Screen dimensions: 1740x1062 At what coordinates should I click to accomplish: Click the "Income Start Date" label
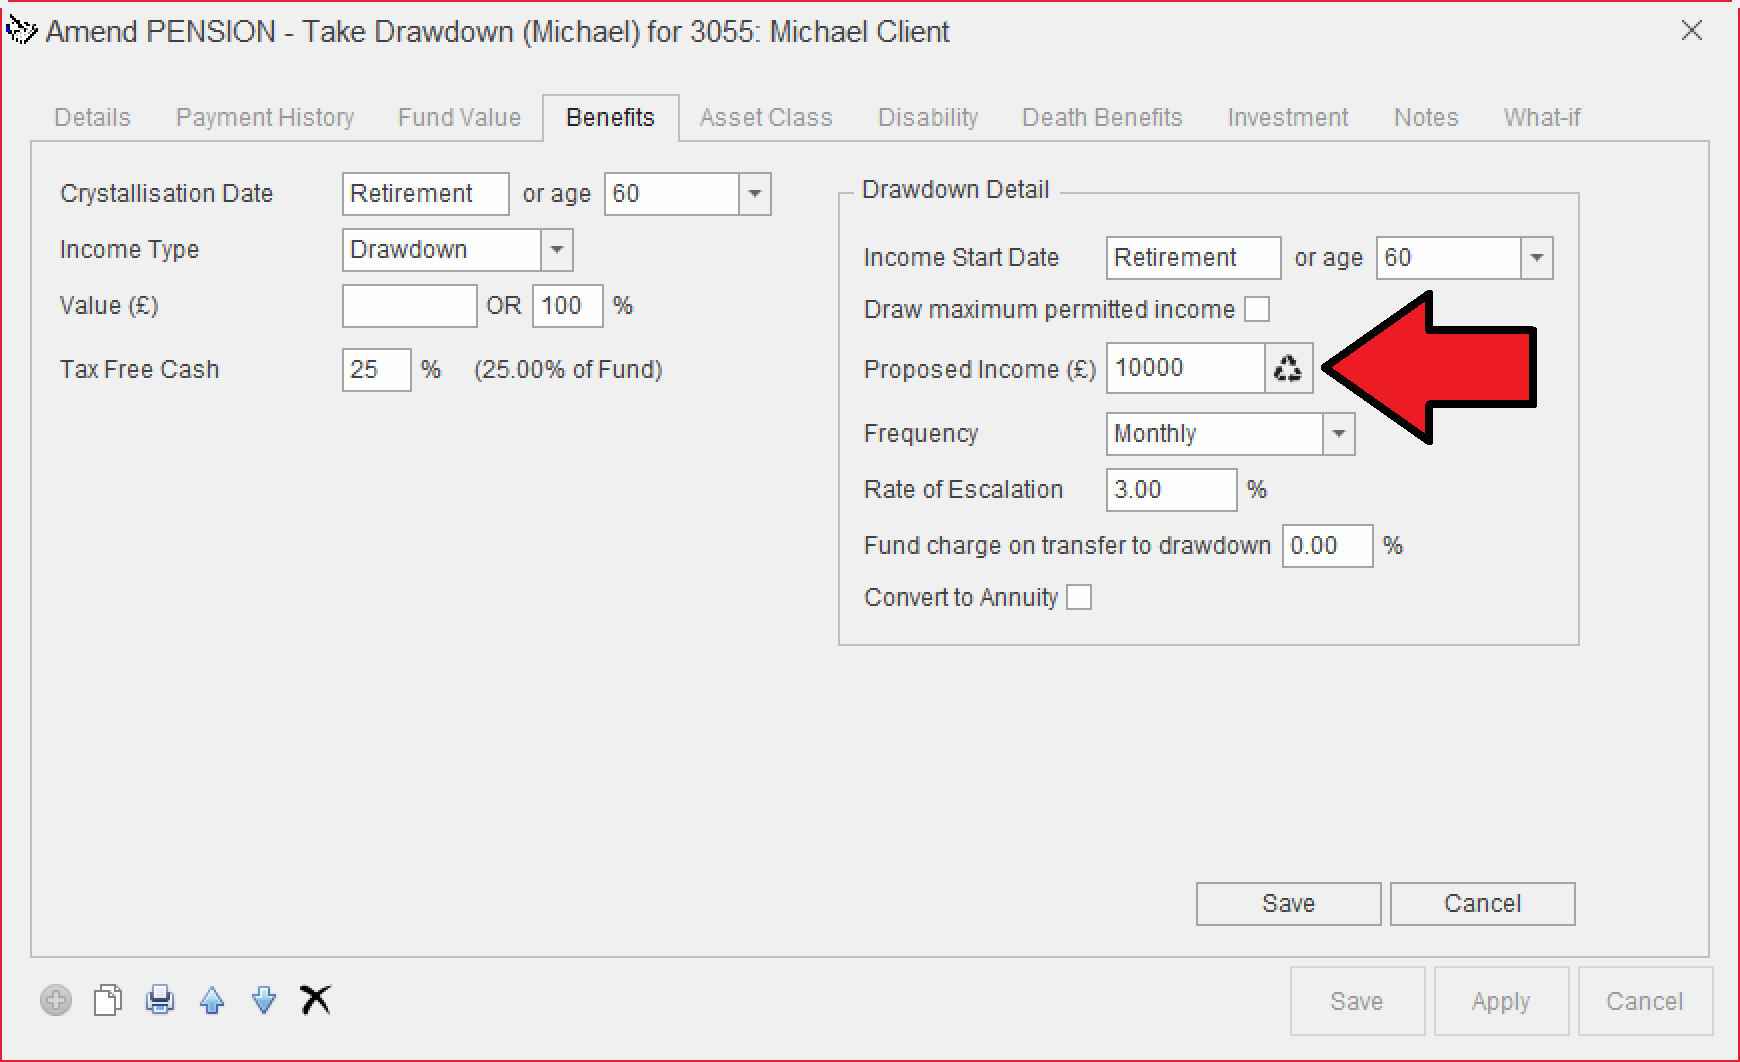pos(961,257)
